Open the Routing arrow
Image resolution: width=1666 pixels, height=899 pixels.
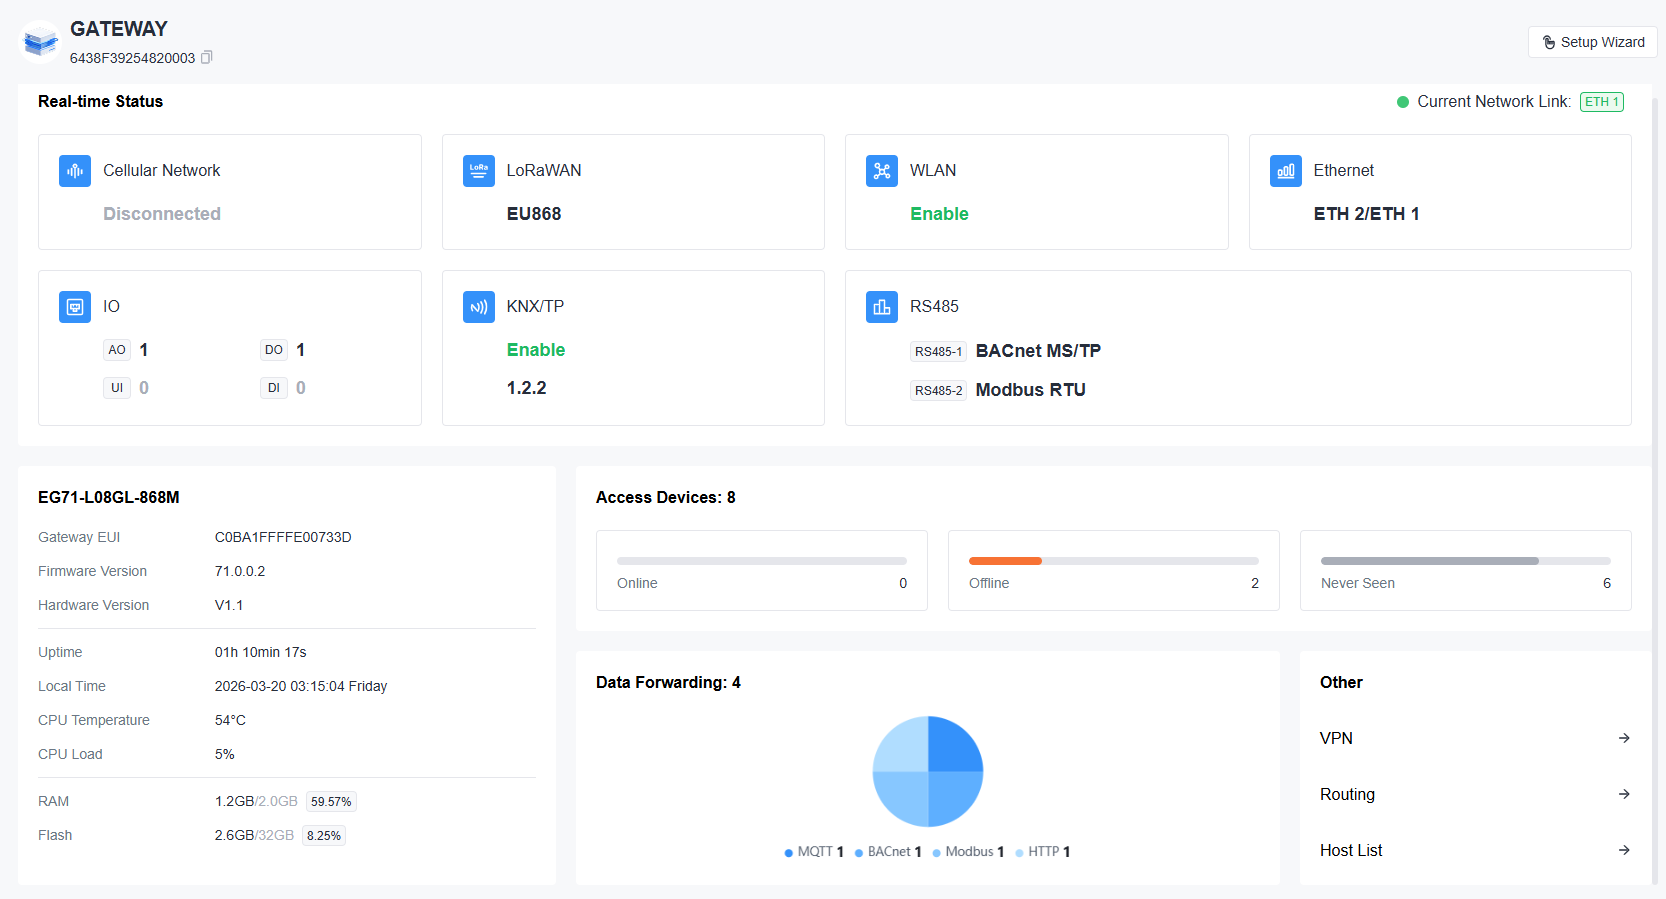1624,794
